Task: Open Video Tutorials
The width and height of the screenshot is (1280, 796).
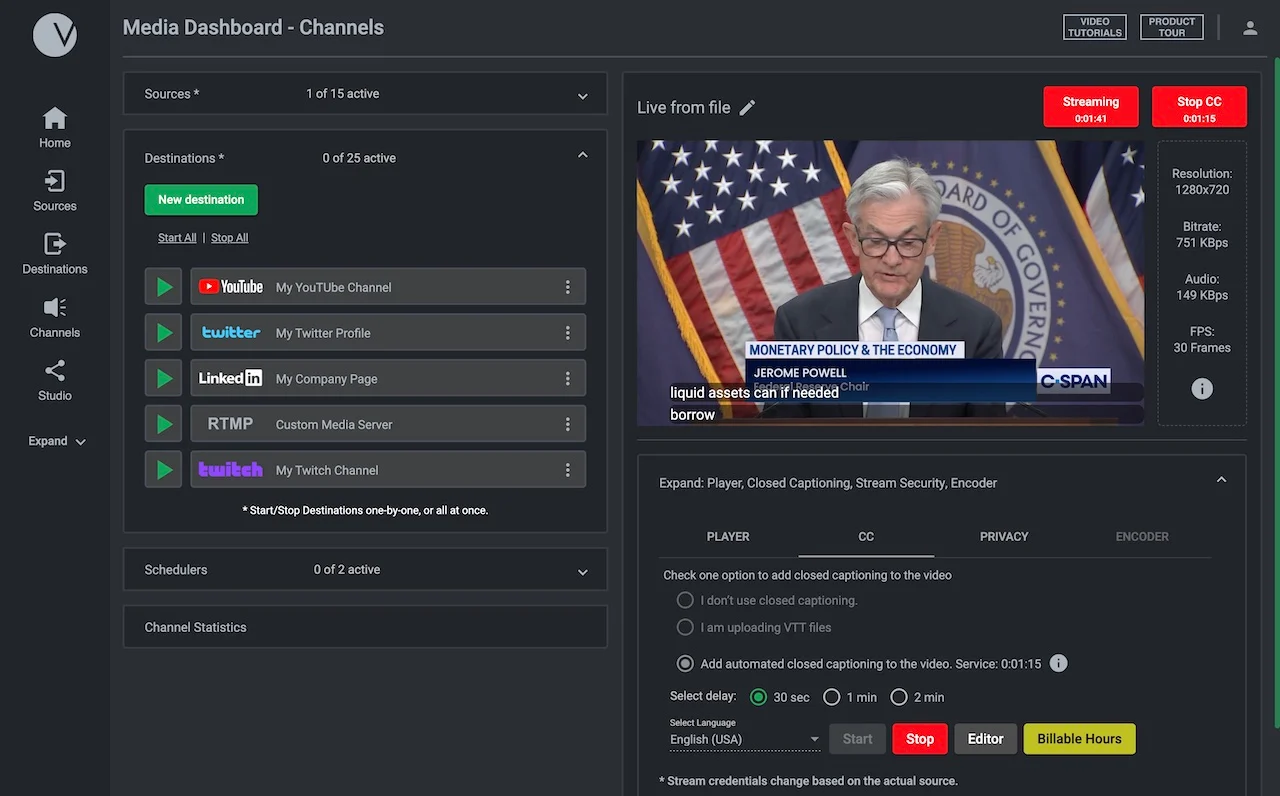Action: 1095,27
